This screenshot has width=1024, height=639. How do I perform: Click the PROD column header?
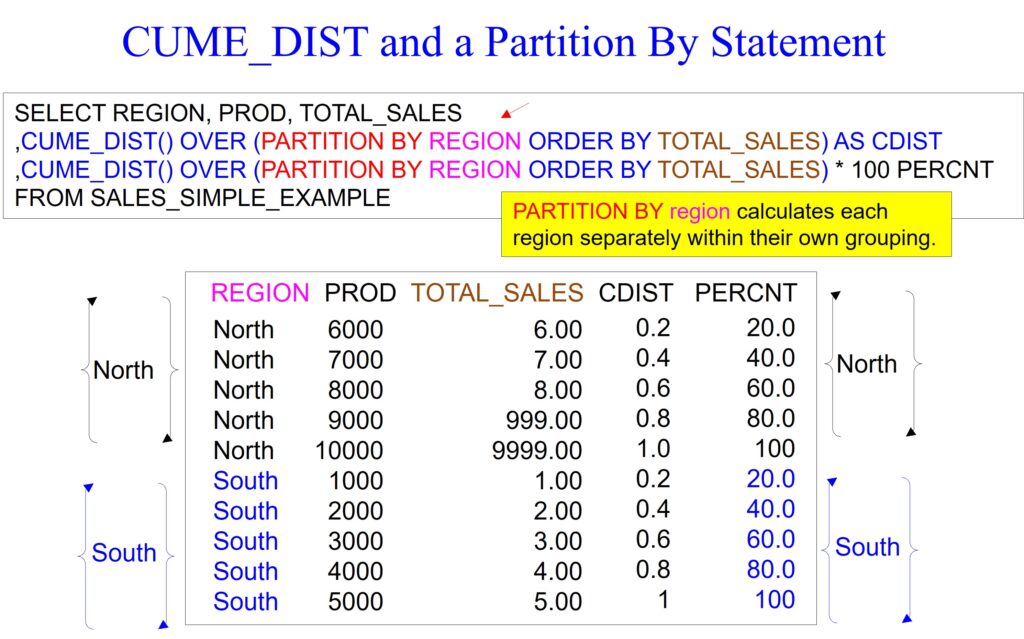click(x=360, y=293)
